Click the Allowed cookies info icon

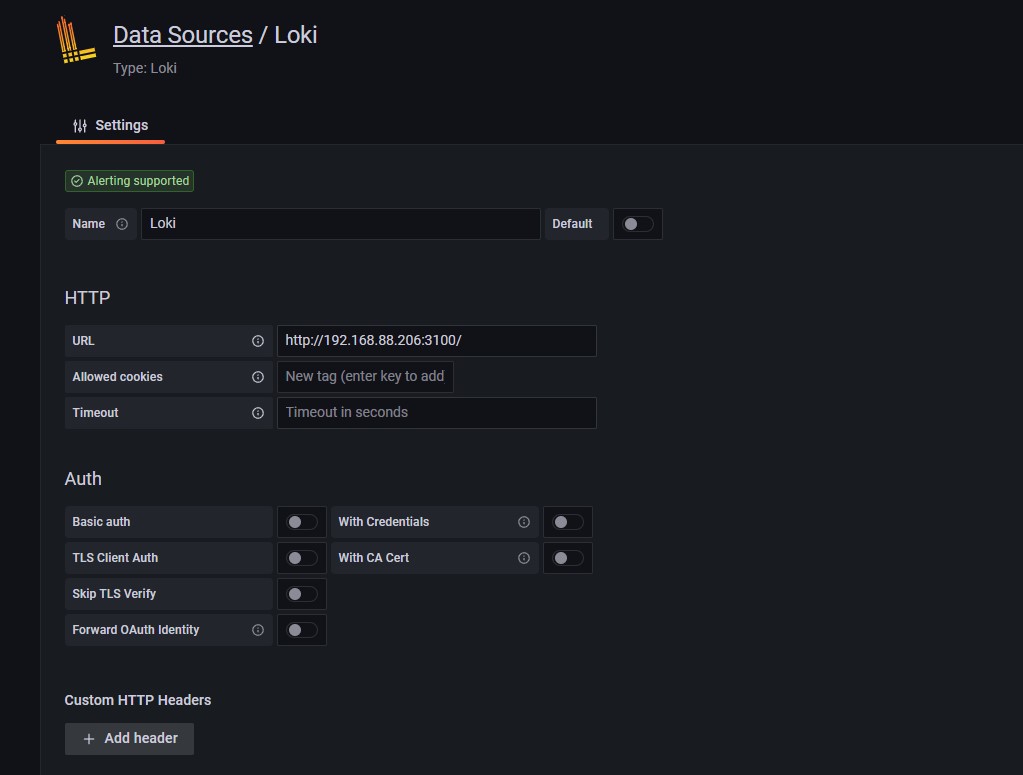tap(258, 377)
